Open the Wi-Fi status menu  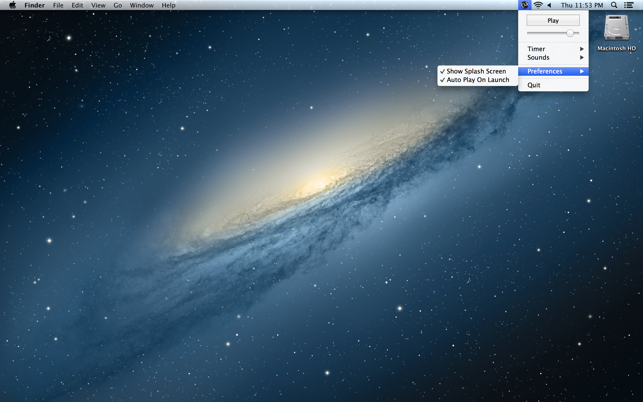[x=538, y=5]
